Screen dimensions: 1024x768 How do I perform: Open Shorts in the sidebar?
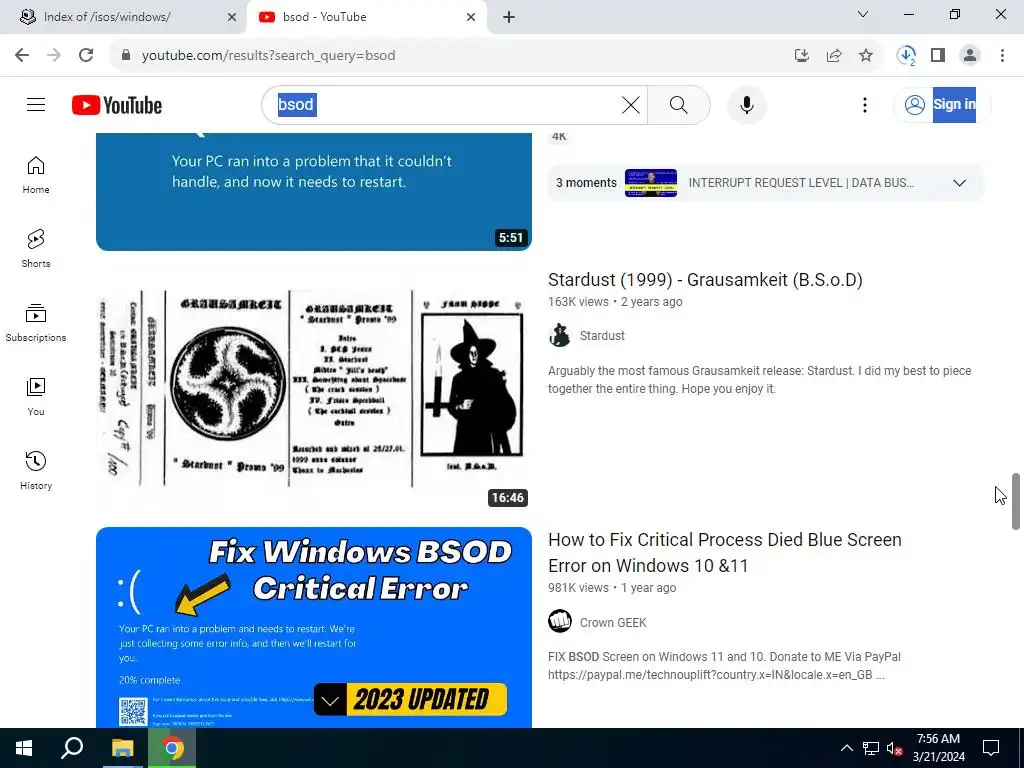pos(36,249)
